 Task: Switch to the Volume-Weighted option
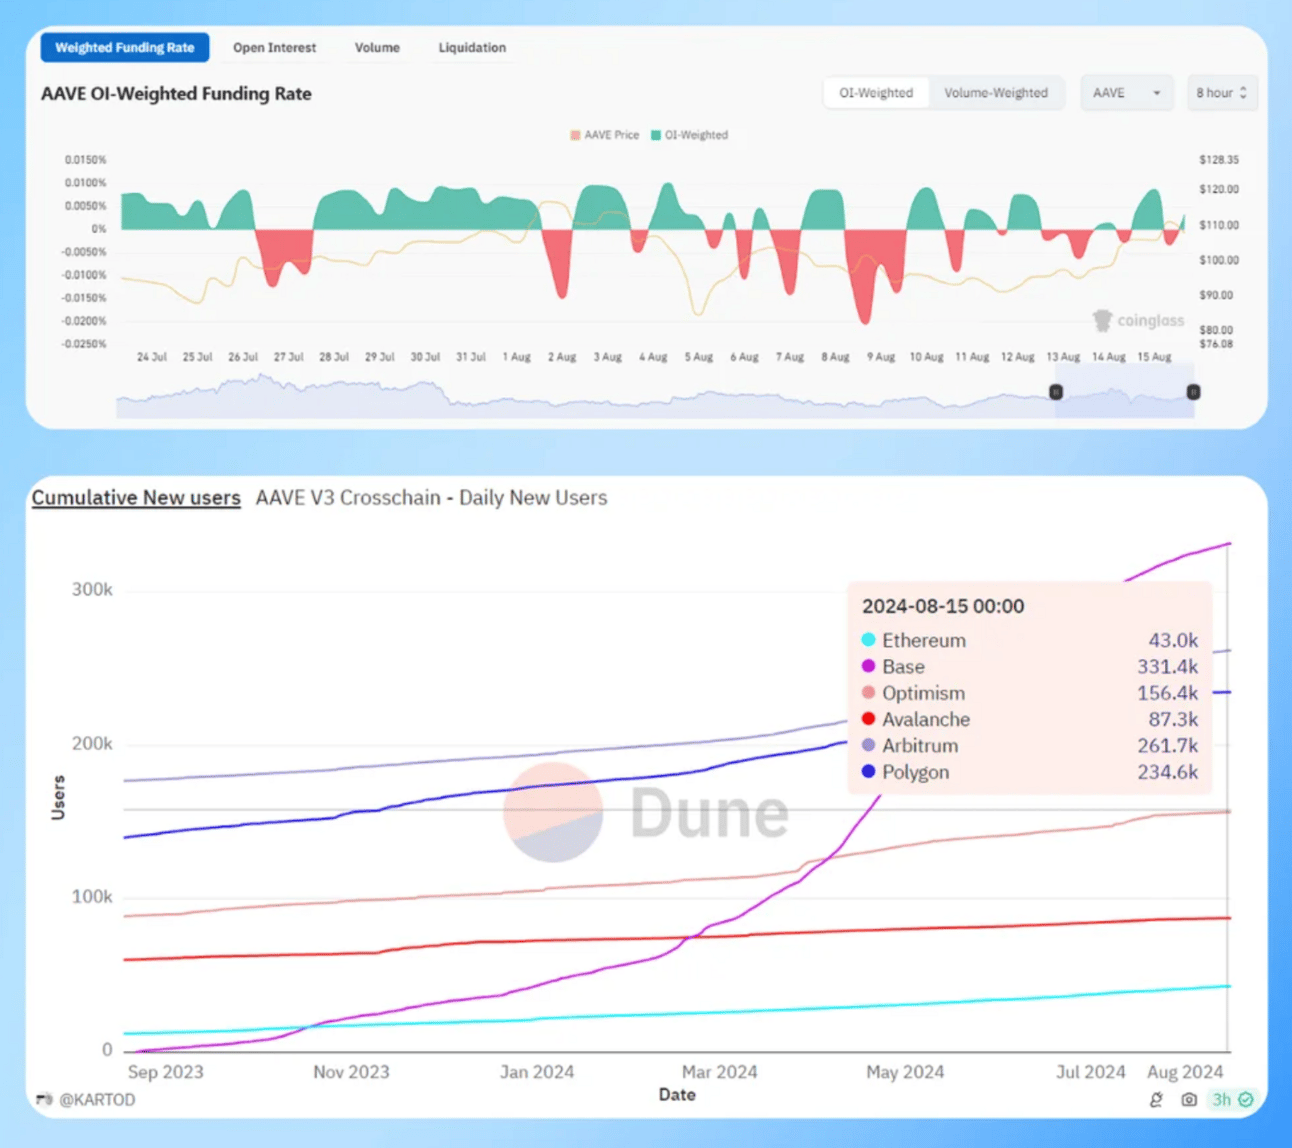[996, 93]
